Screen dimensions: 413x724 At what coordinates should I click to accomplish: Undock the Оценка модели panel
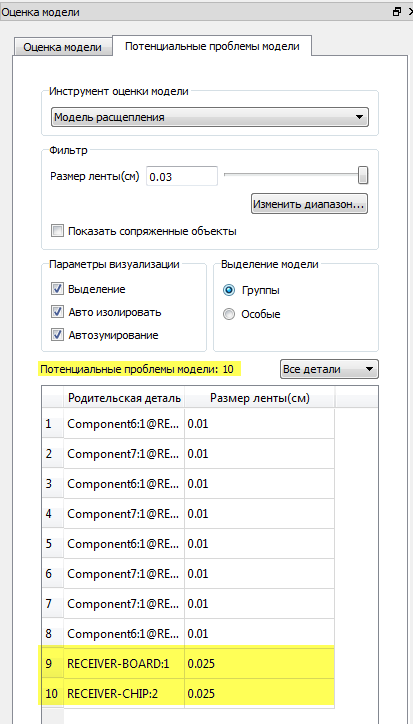click(396, 12)
